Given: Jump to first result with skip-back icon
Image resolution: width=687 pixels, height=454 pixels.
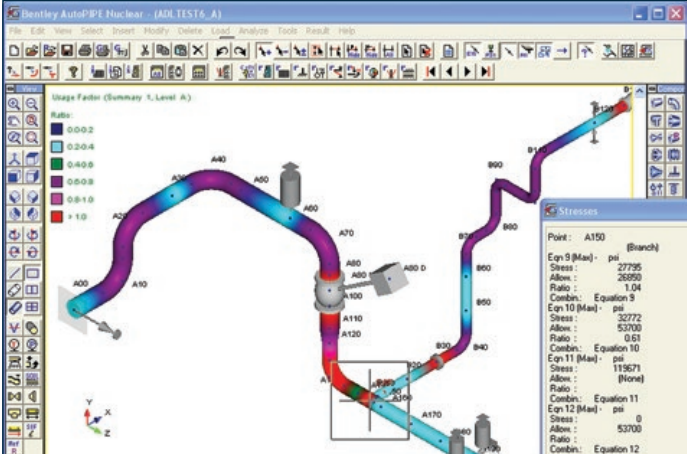Looking at the screenshot, I should 431,71.
